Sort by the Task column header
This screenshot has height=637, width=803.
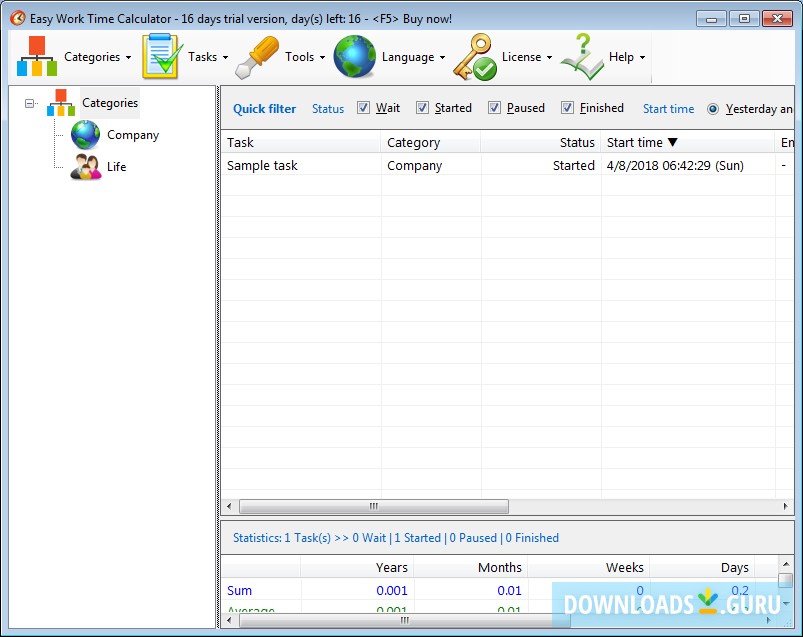(x=301, y=142)
